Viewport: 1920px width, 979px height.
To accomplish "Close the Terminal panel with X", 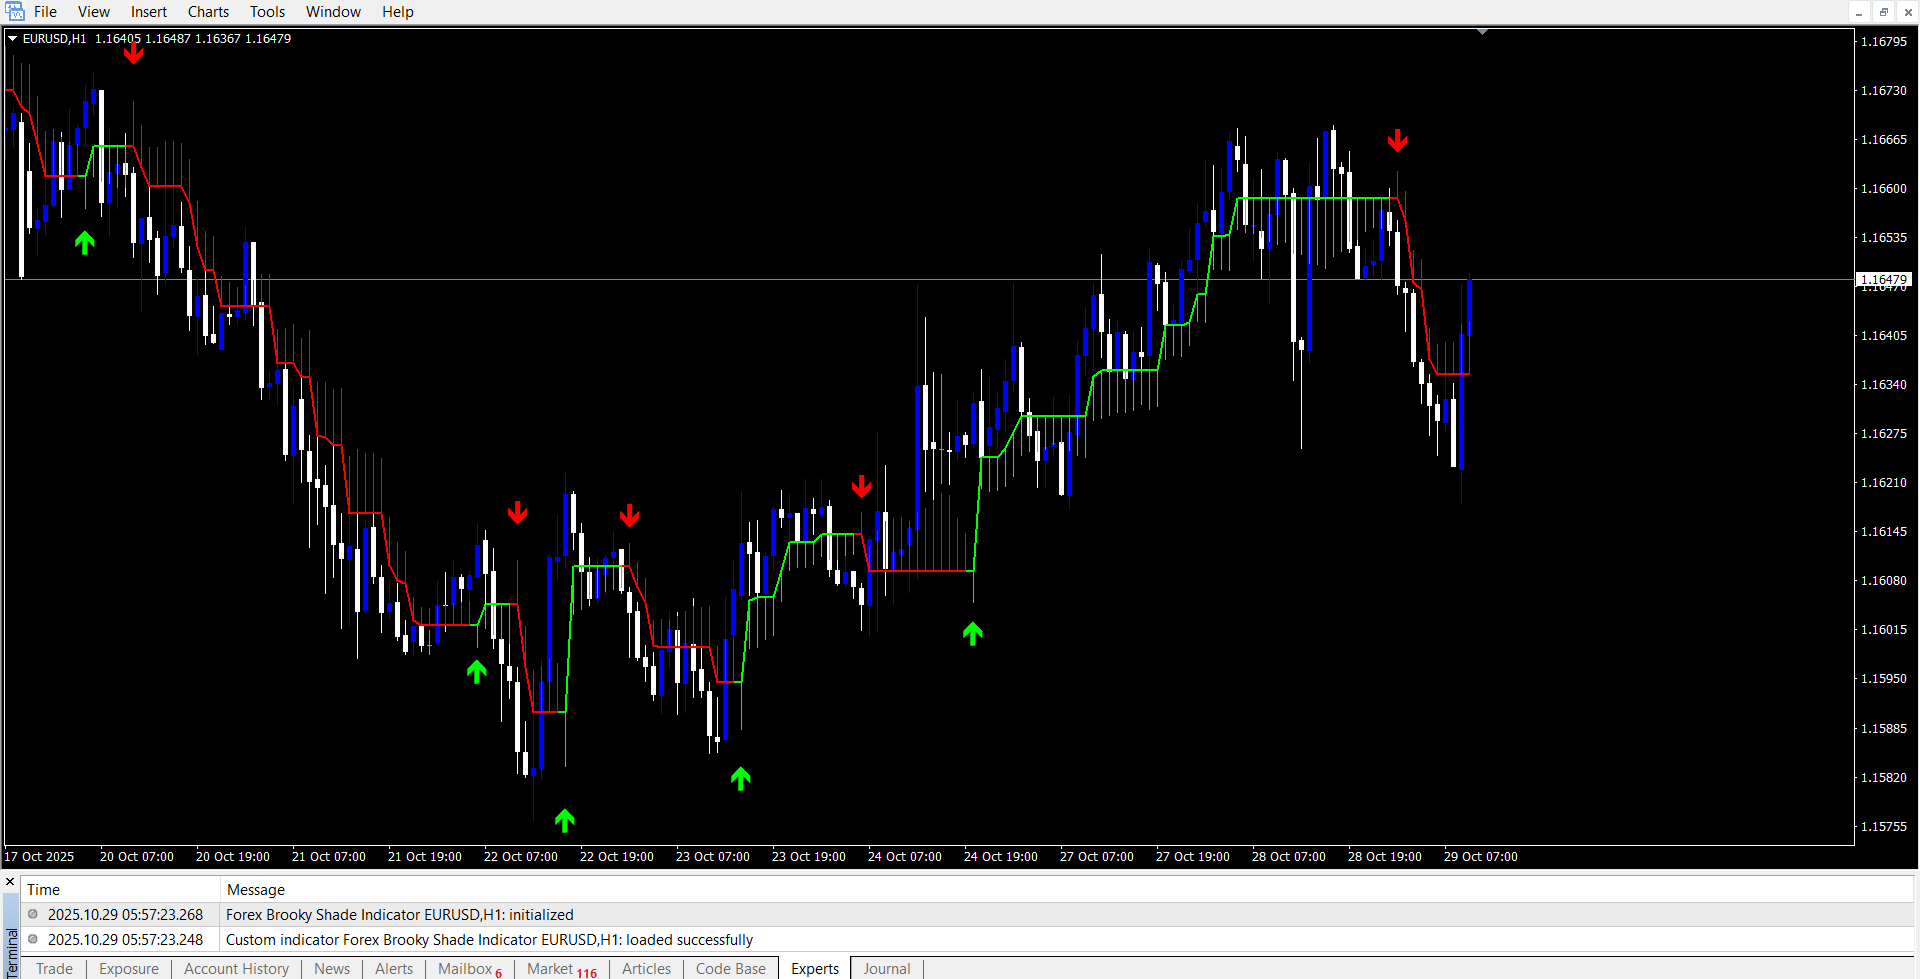I will pyautogui.click(x=10, y=882).
